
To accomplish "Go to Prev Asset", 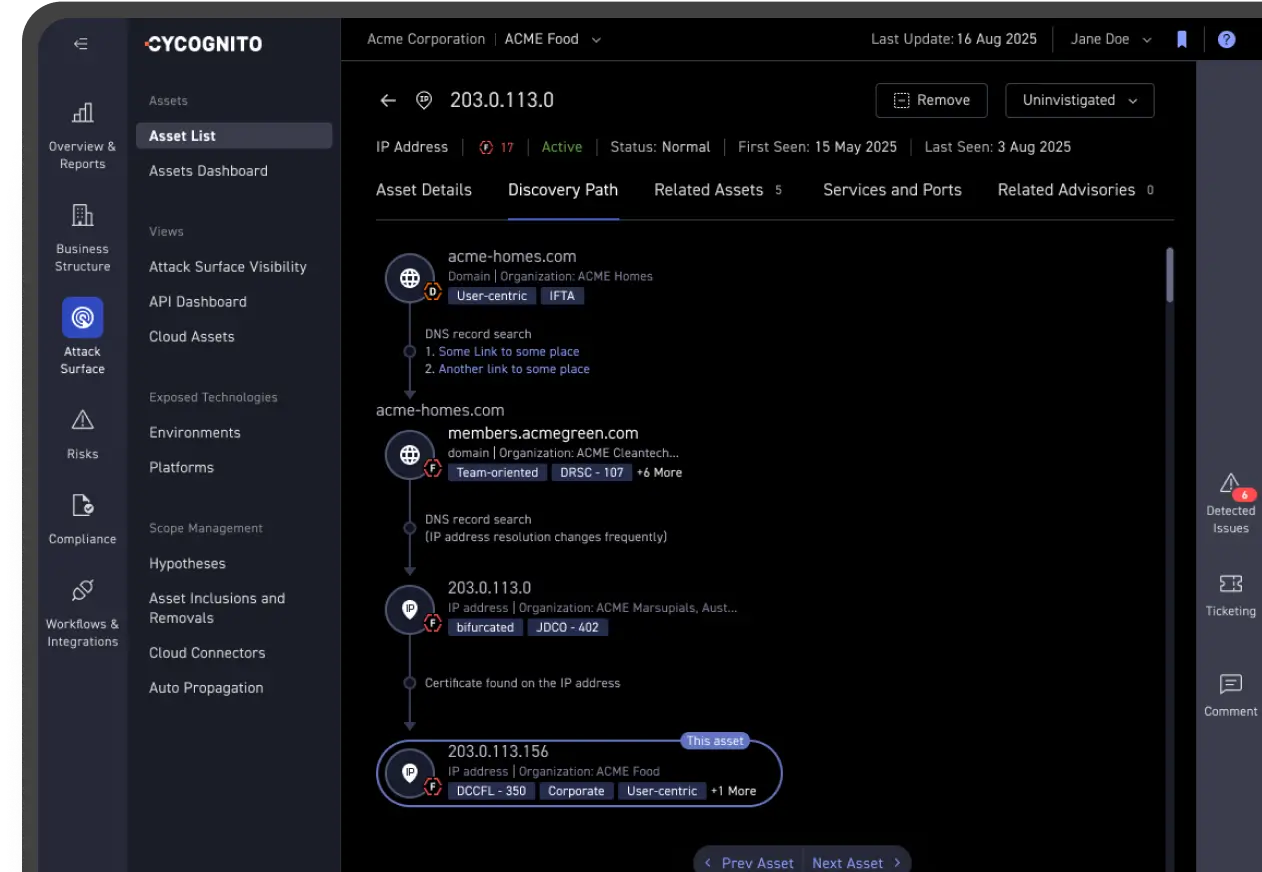I will click(749, 862).
